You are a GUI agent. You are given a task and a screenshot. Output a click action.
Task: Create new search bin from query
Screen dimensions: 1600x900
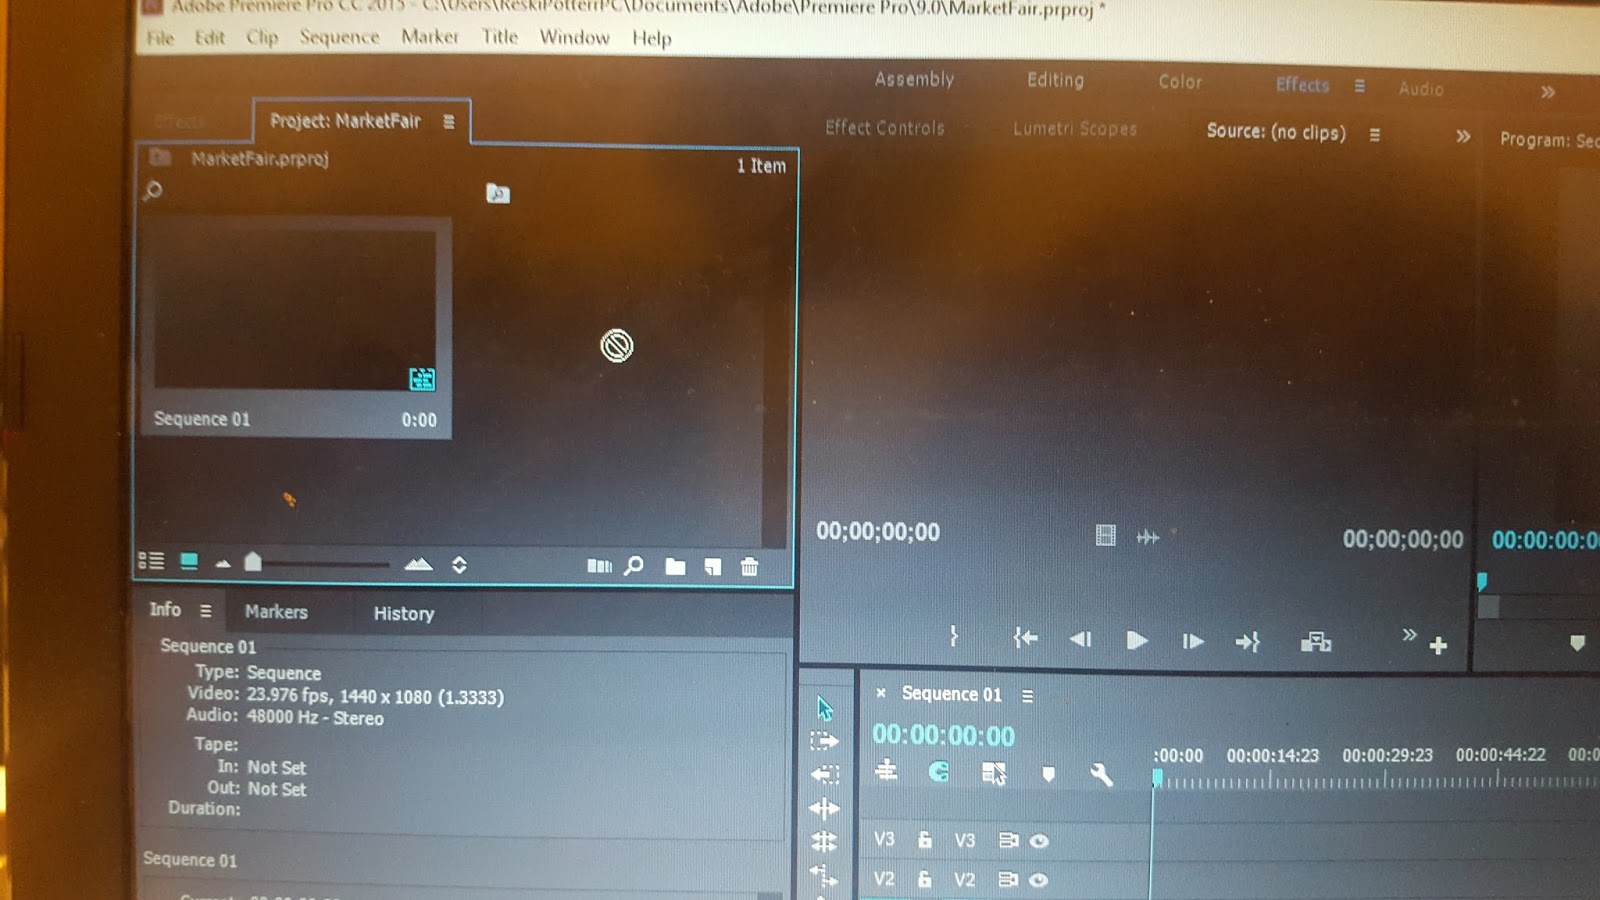(x=498, y=193)
